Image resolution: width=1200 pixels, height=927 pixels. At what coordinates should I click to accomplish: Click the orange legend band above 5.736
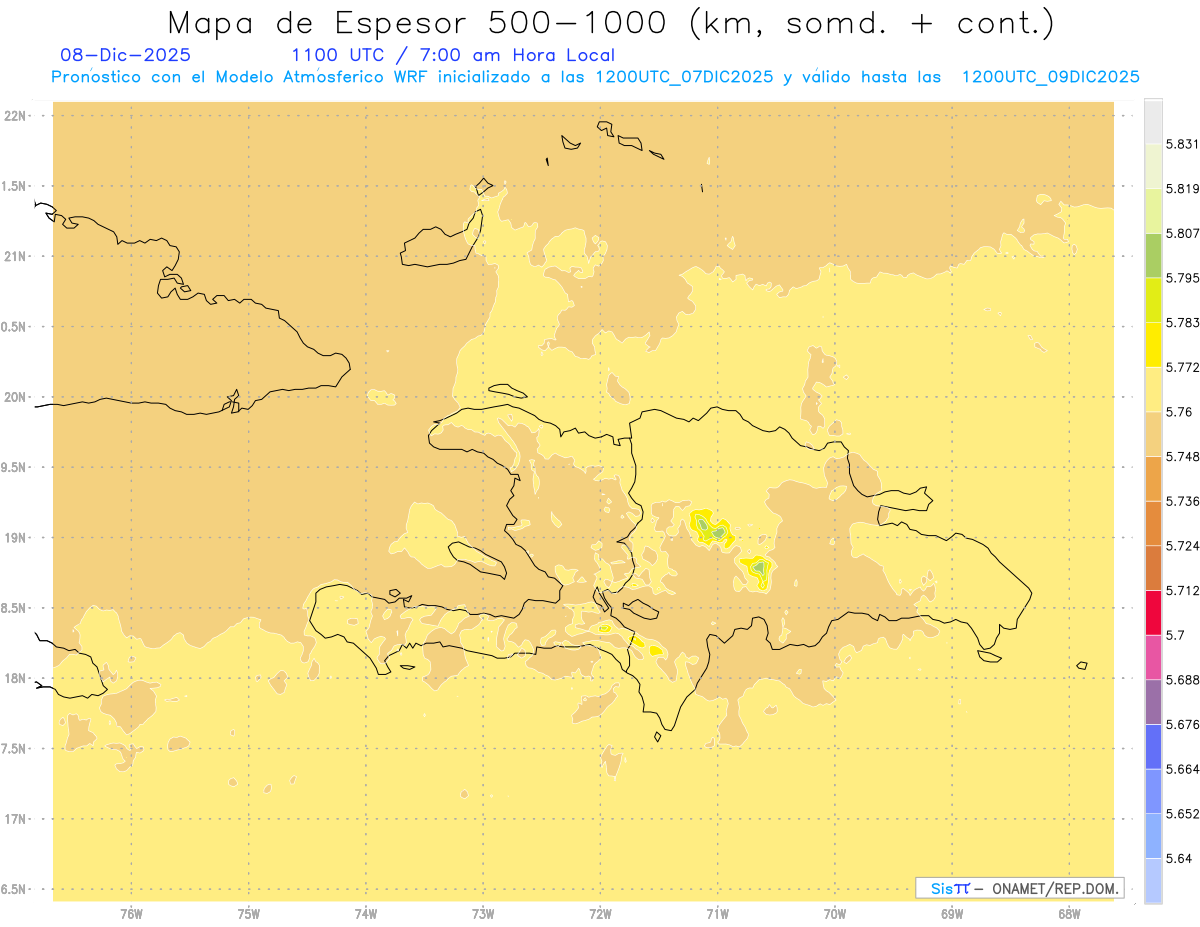1153,479
